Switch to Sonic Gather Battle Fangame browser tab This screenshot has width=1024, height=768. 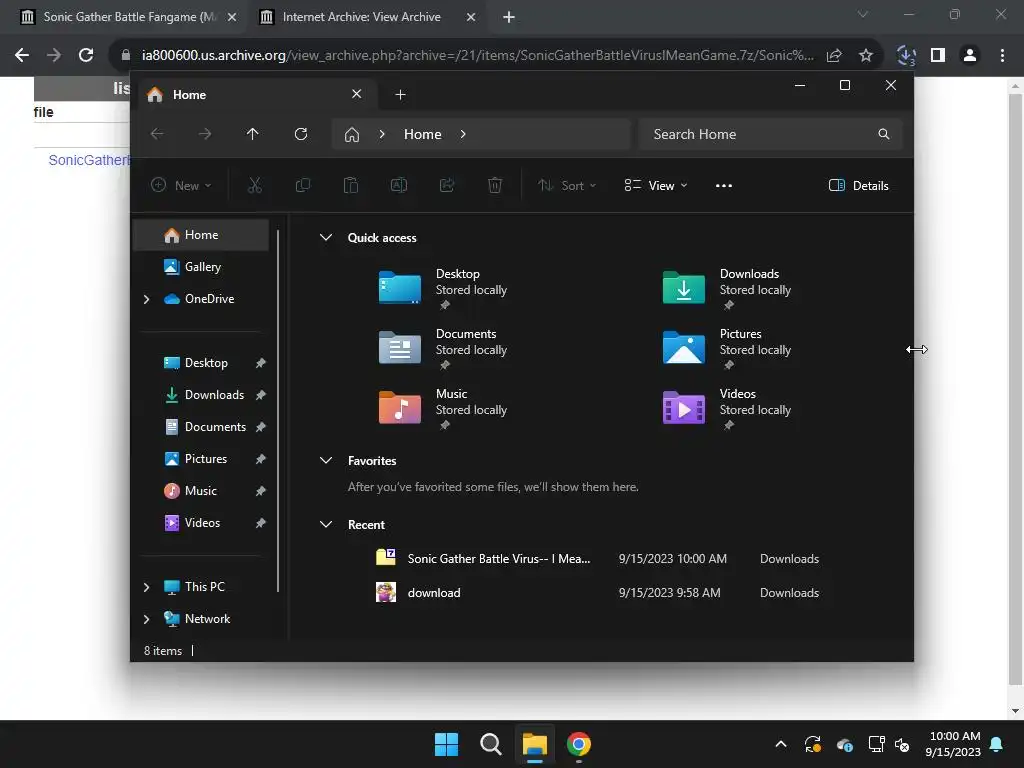coord(129,17)
